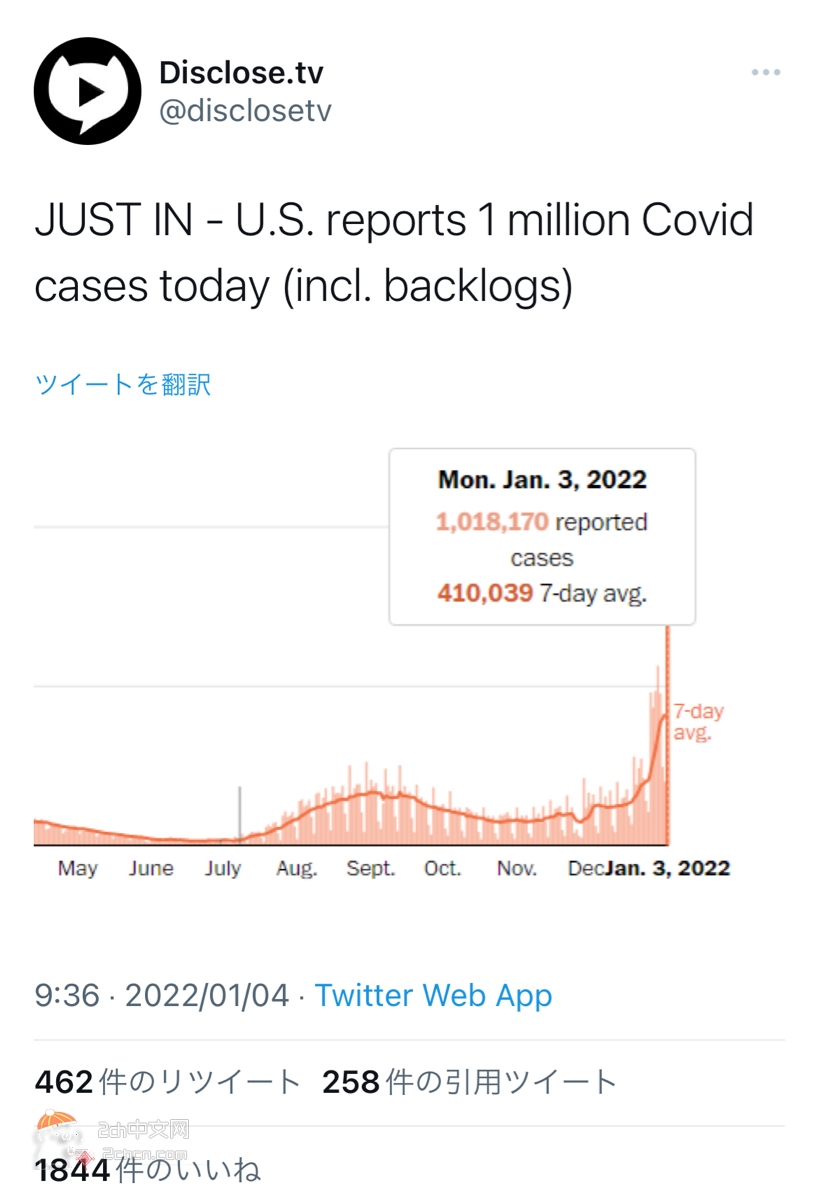The width and height of the screenshot is (819, 1200).
Task: Click the Disclose.tv display name
Action: (x=241, y=72)
